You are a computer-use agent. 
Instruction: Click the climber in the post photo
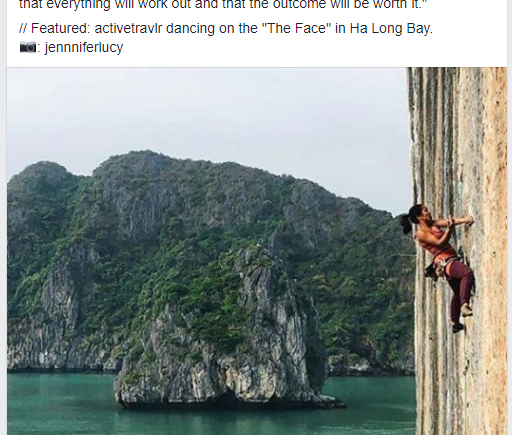coord(438,268)
